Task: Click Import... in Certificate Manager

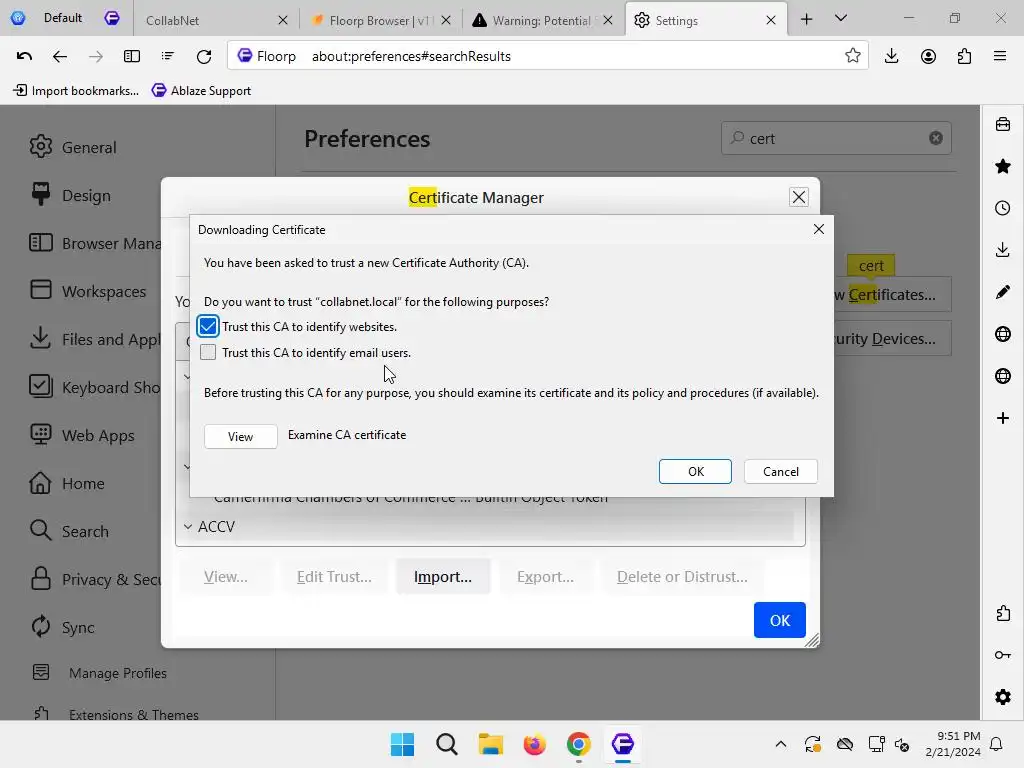Action: [x=443, y=577]
